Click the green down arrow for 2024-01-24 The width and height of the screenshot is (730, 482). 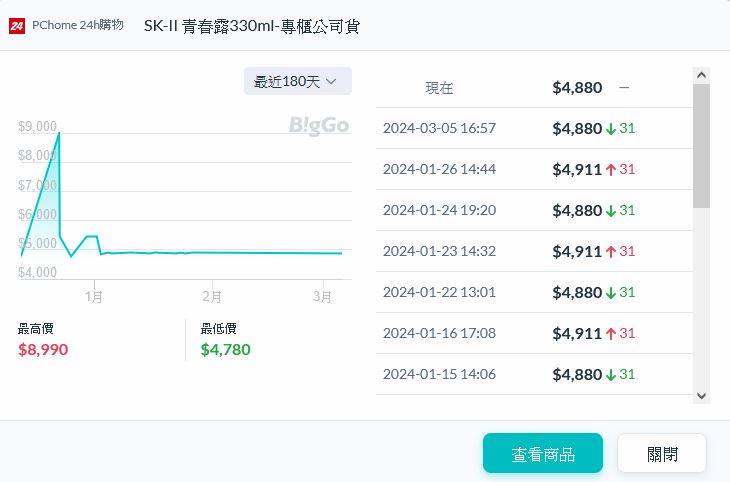[611, 210]
